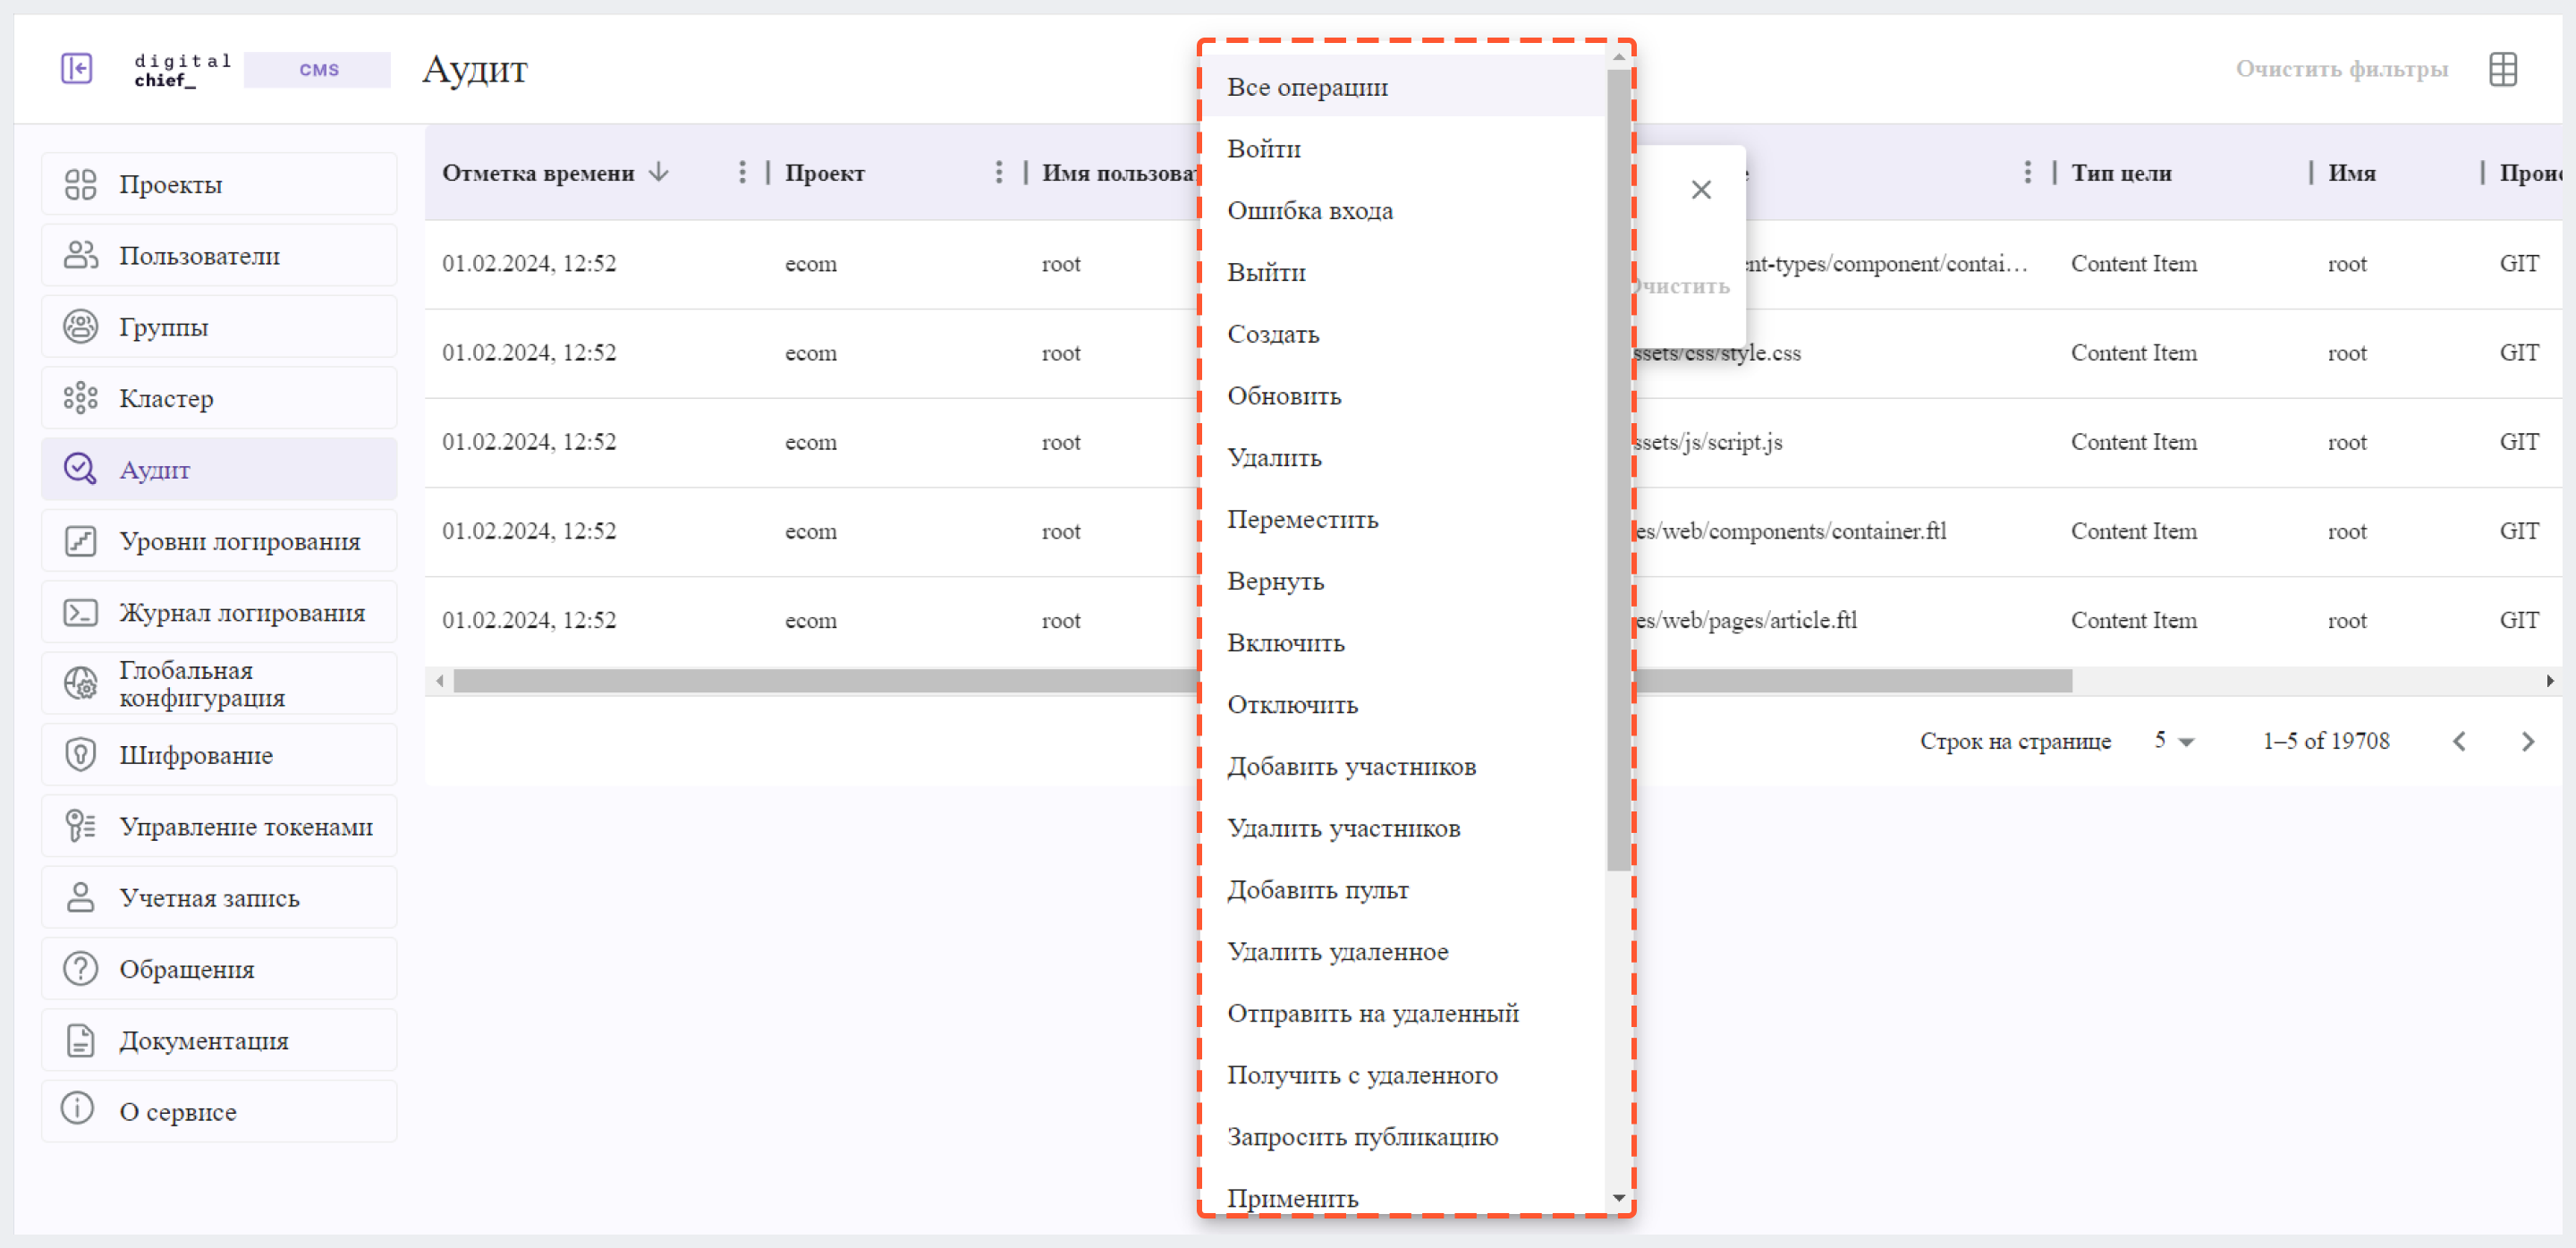Click the Шифрование shield icon

pyautogui.click(x=80, y=754)
